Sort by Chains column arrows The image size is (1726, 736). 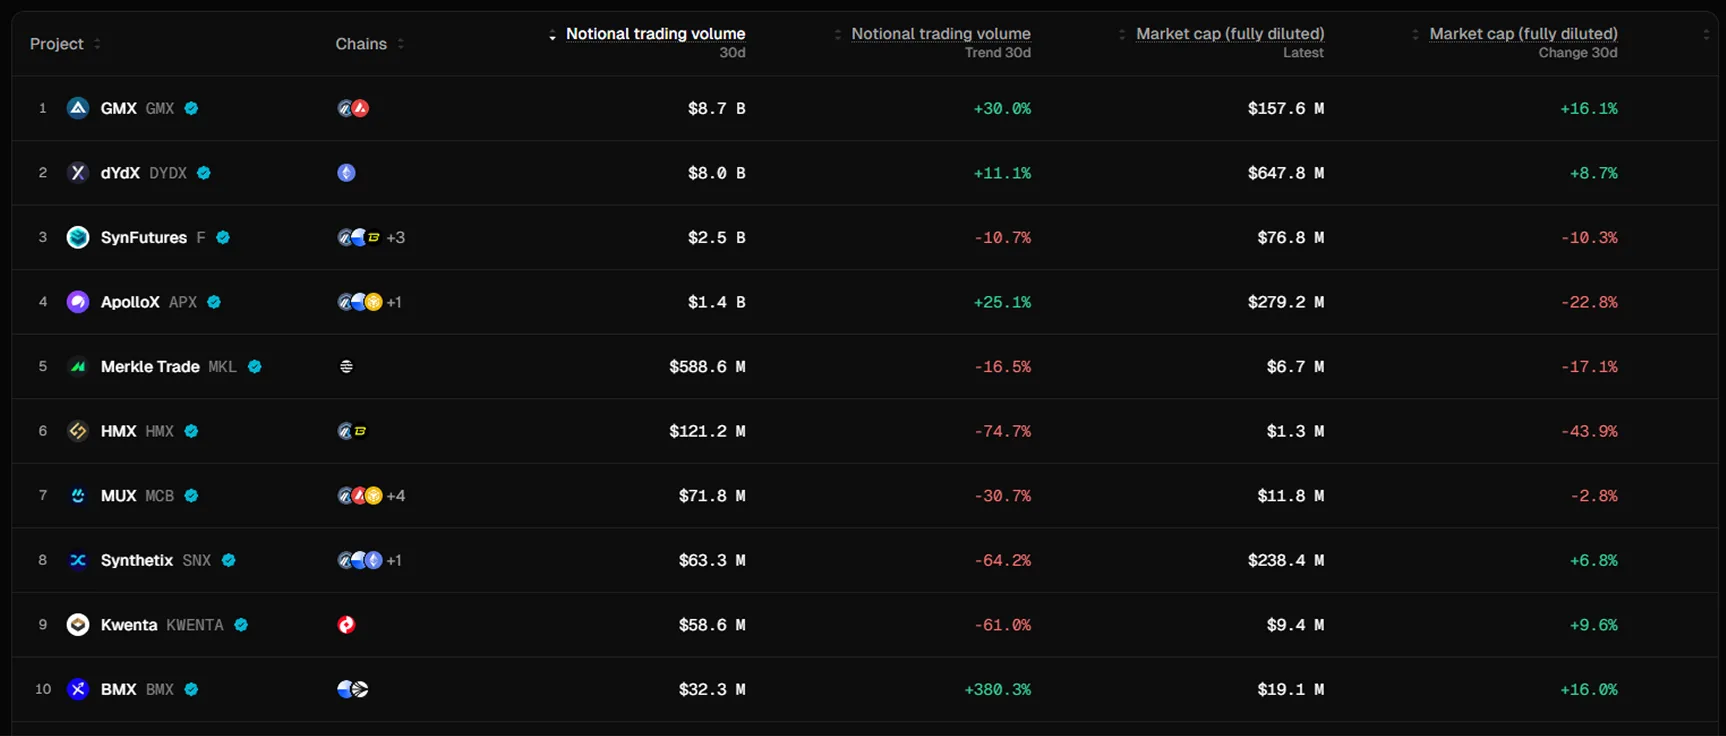[401, 44]
